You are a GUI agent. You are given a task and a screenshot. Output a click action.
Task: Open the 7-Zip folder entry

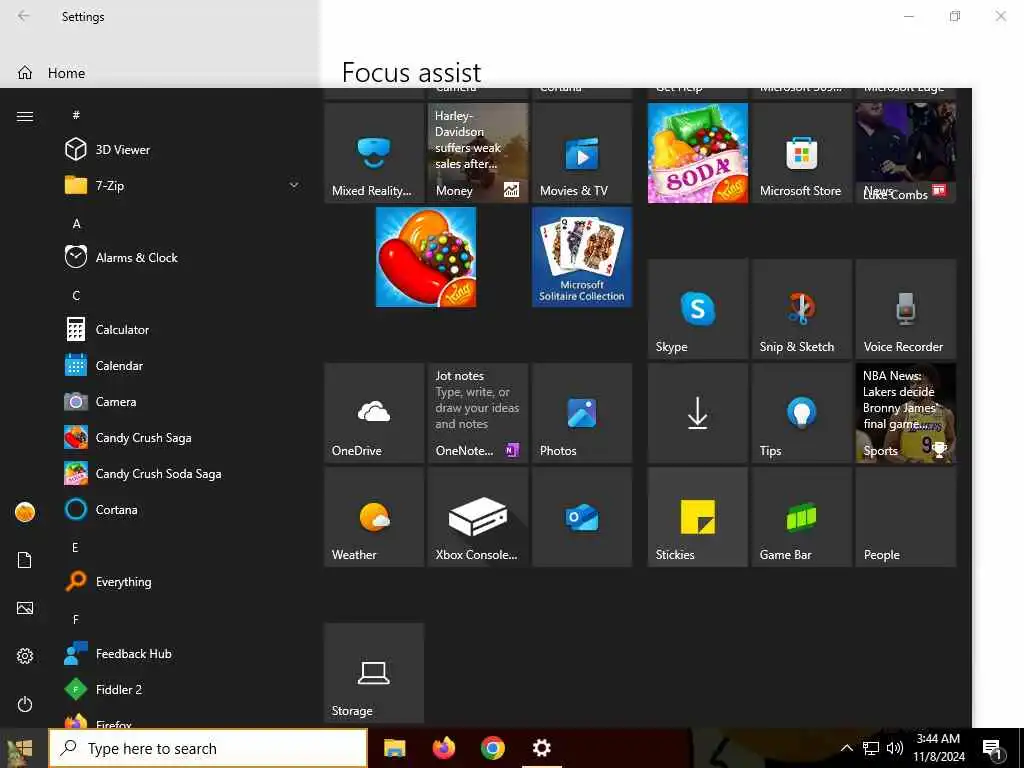pyautogui.click(x=180, y=185)
